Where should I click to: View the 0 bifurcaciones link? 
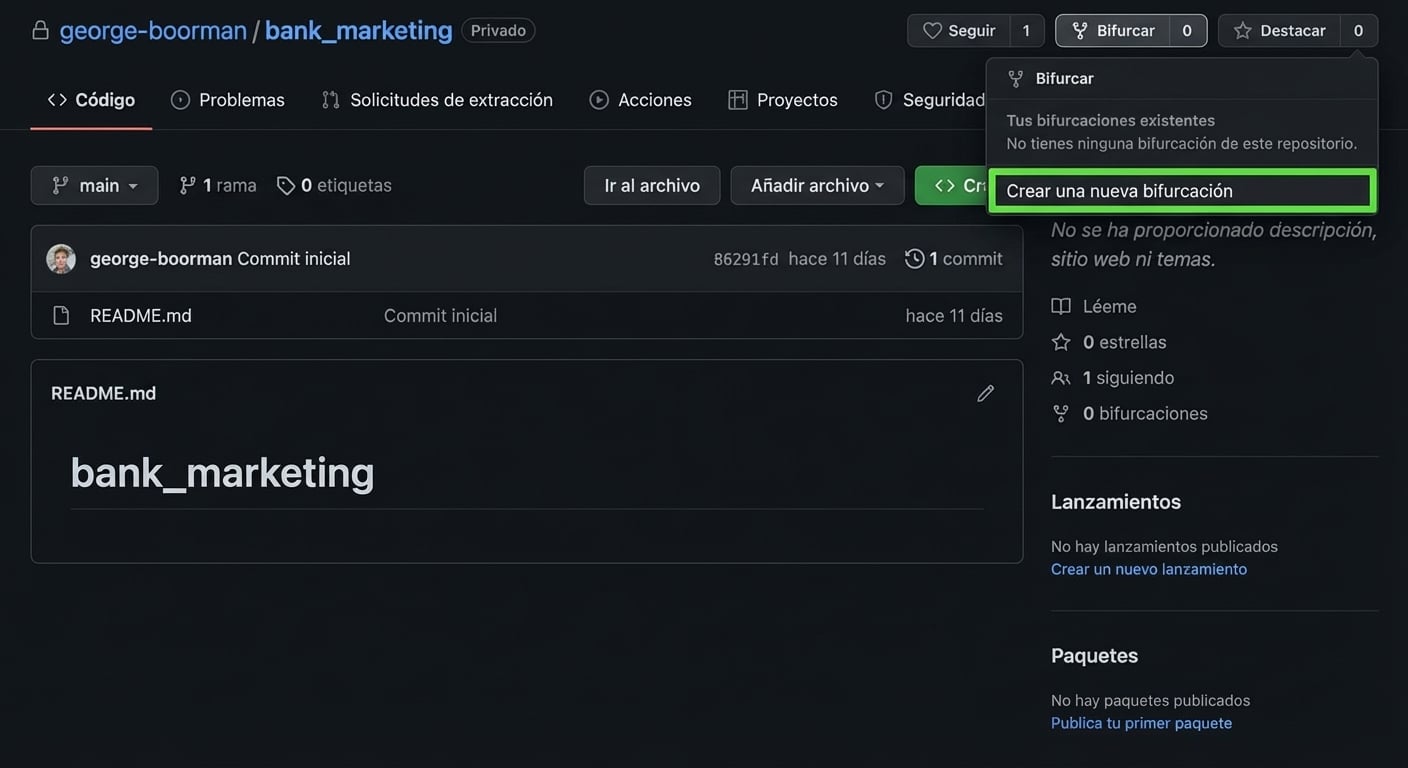(x=1145, y=413)
